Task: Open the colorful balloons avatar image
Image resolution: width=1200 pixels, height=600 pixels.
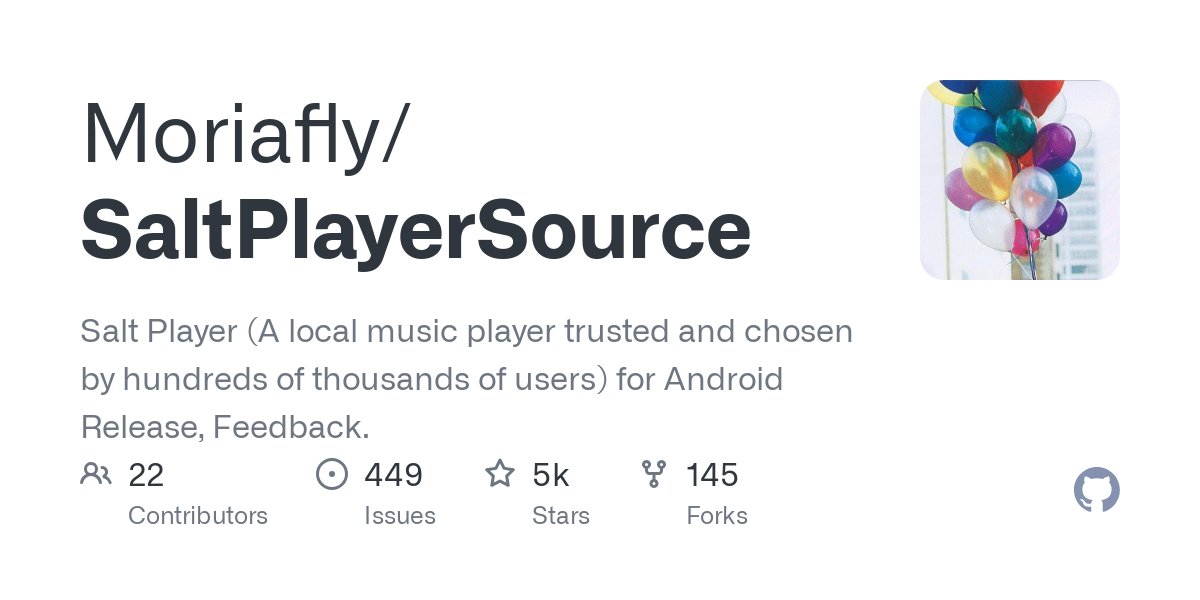Action: [1019, 180]
